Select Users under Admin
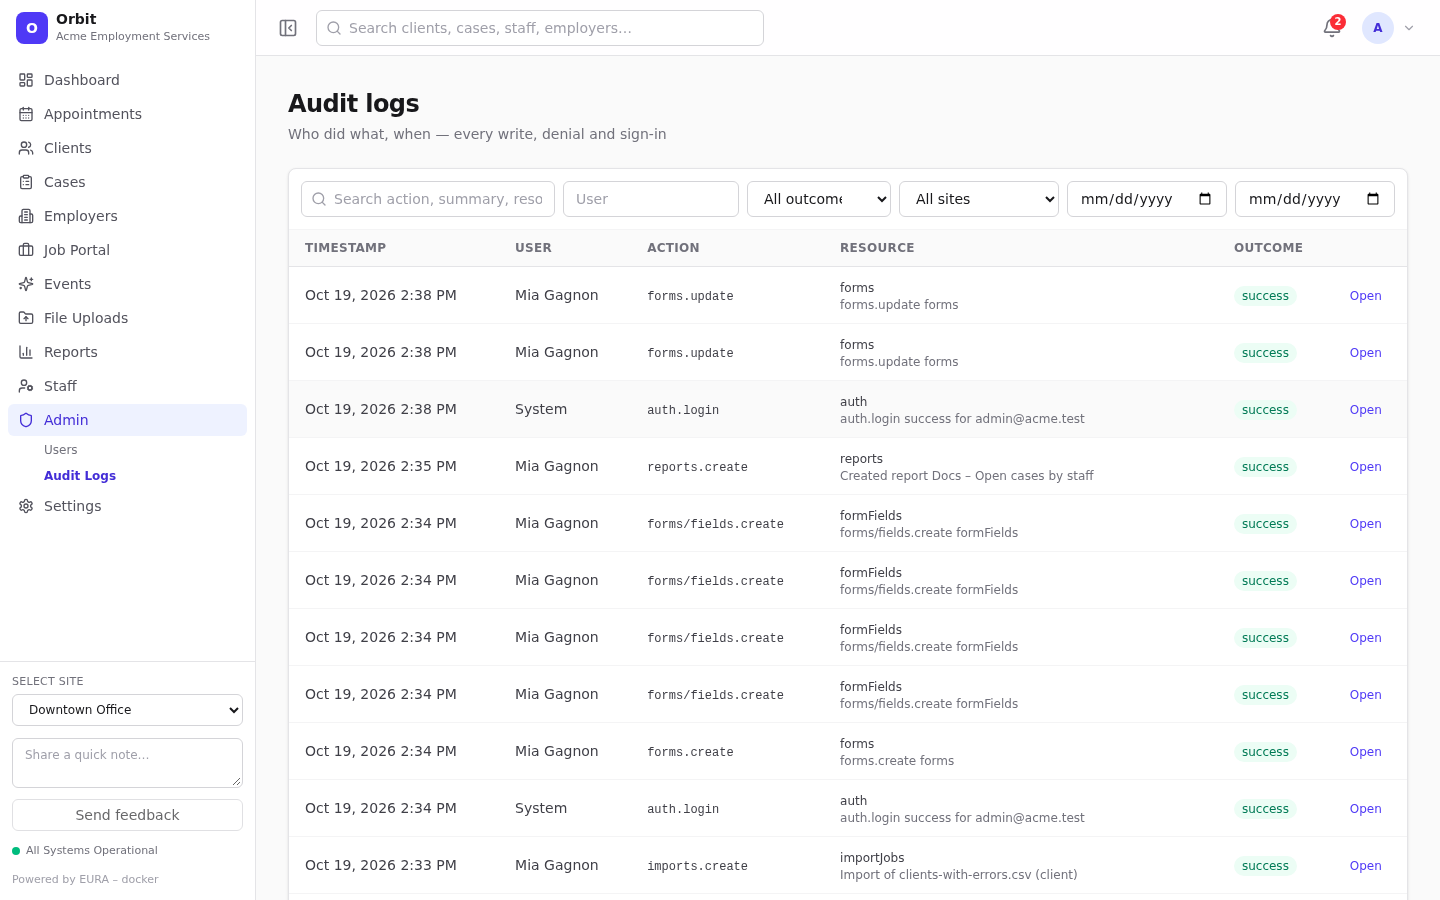Image resolution: width=1440 pixels, height=900 pixels. pyautogui.click(x=61, y=450)
